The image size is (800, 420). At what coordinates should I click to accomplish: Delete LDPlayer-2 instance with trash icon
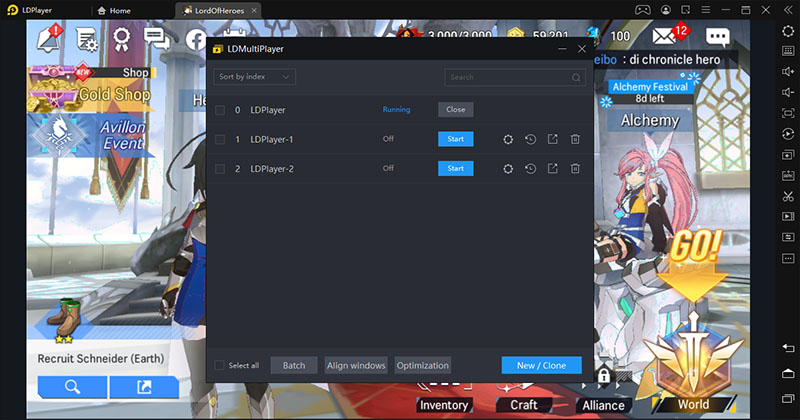(x=575, y=168)
